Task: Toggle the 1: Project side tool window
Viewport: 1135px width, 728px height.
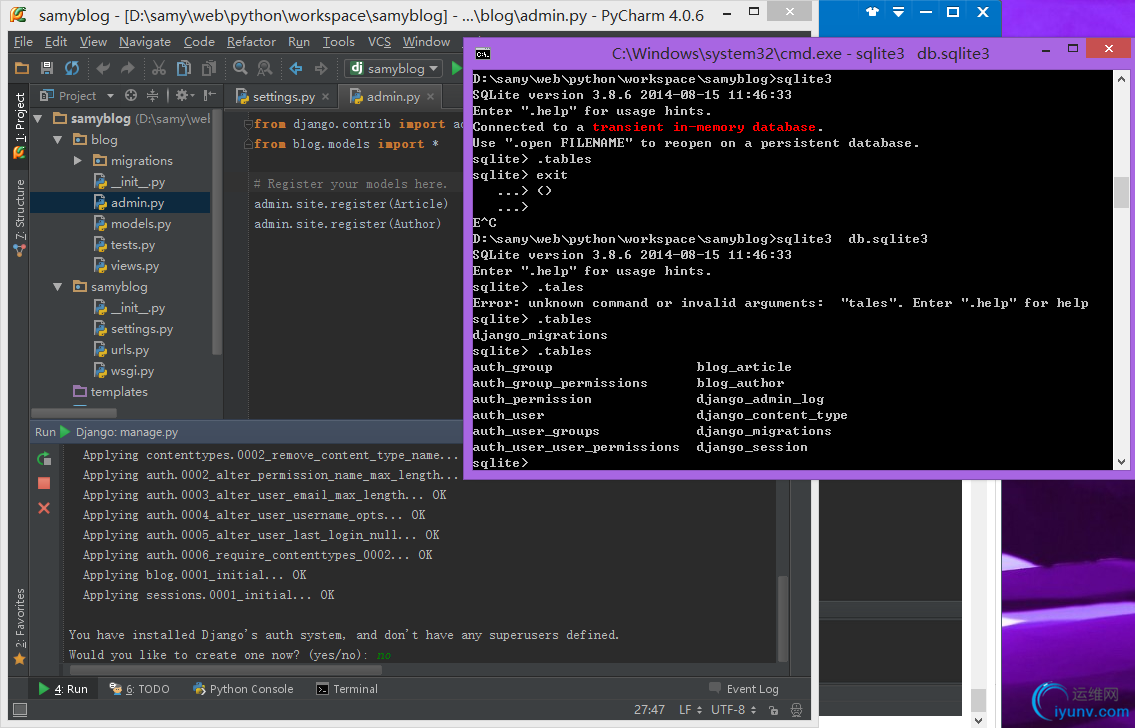Action: pyautogui.click(x=20, y=125)
